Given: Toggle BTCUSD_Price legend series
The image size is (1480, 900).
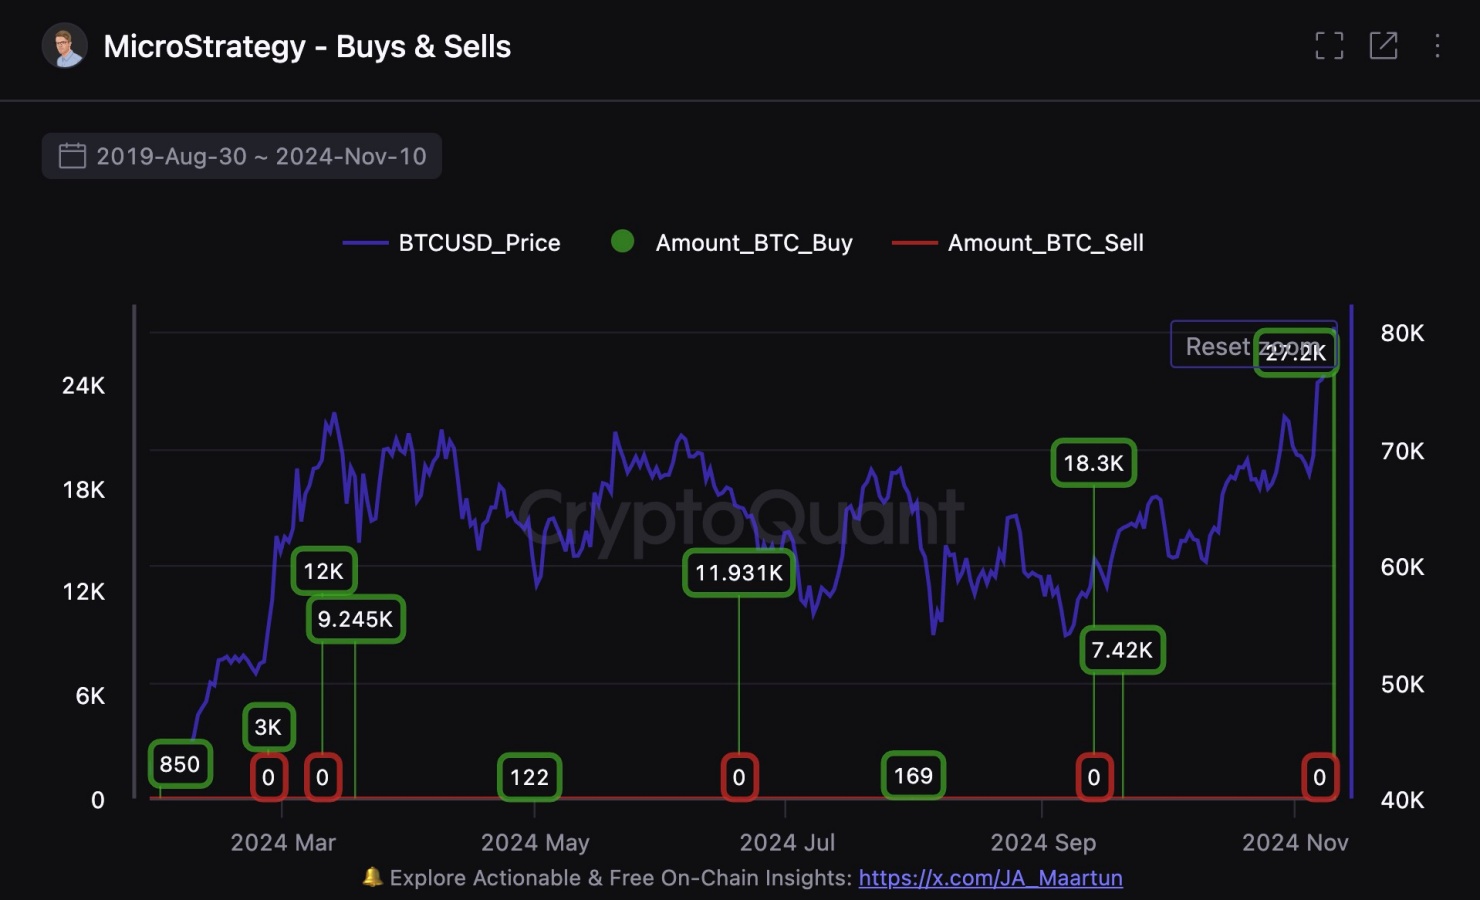Looking at the screenshot, I should (x=451, y=243).
